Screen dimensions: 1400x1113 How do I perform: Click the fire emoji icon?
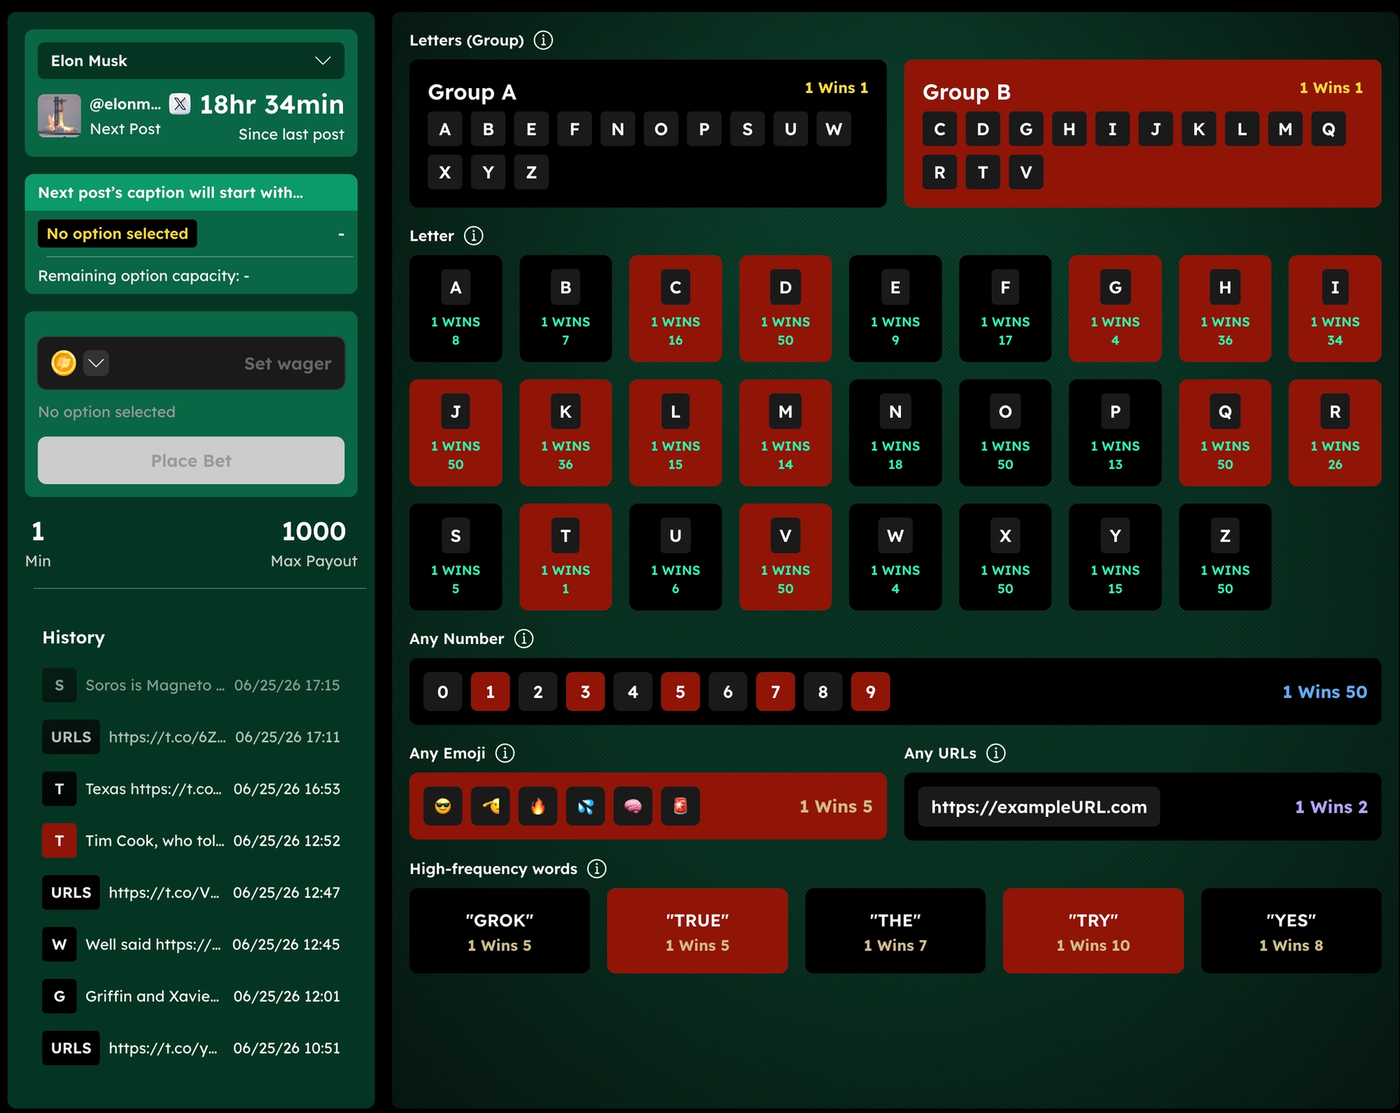pos(538,806)
